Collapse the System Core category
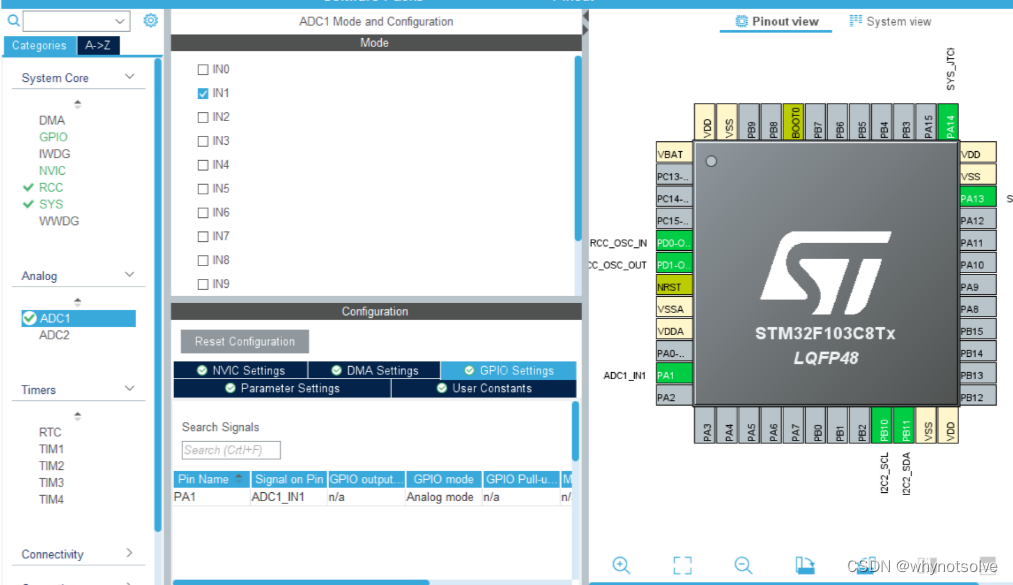 (129, 77)
